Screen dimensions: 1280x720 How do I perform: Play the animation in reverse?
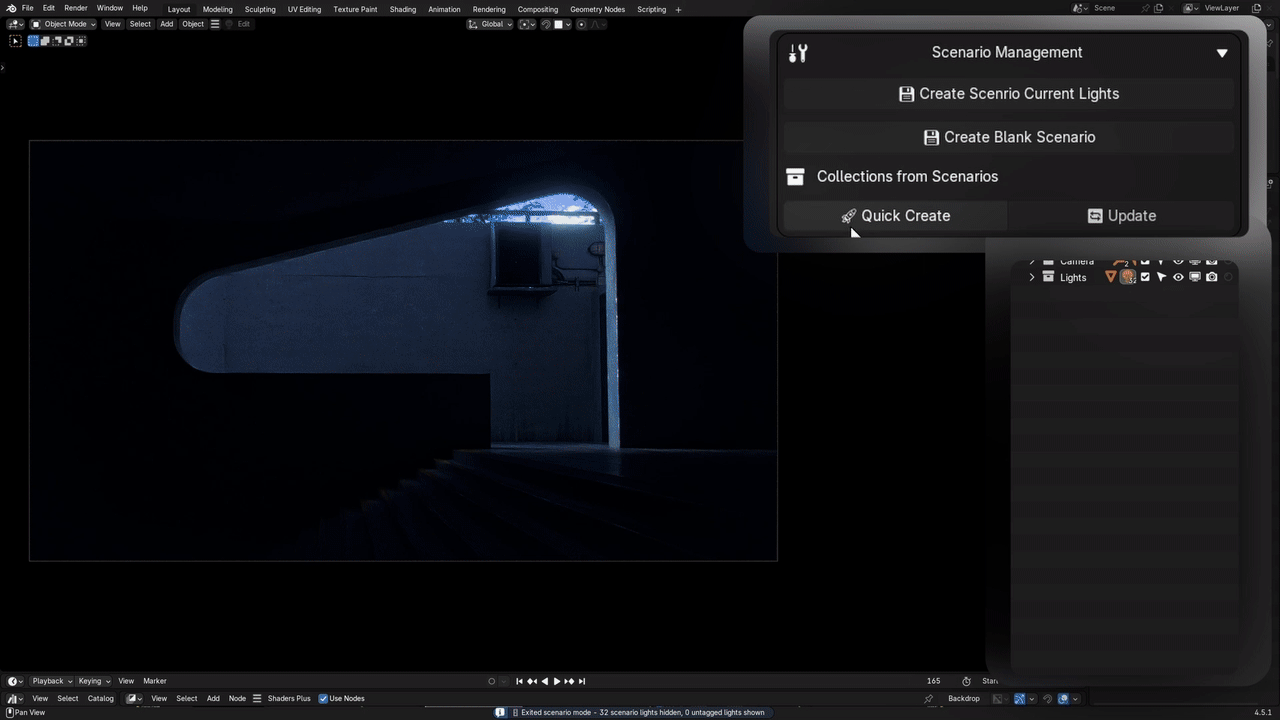(544, 681)
